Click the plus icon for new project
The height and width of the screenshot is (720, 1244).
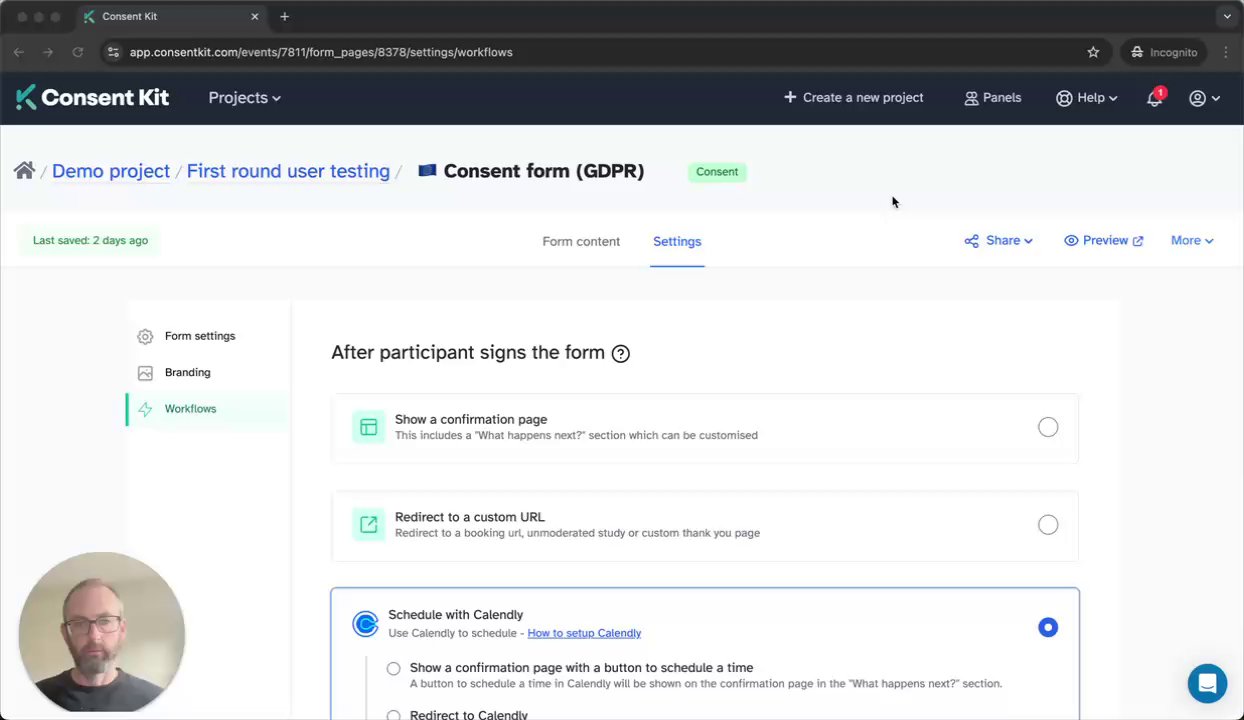click(790, 97)
